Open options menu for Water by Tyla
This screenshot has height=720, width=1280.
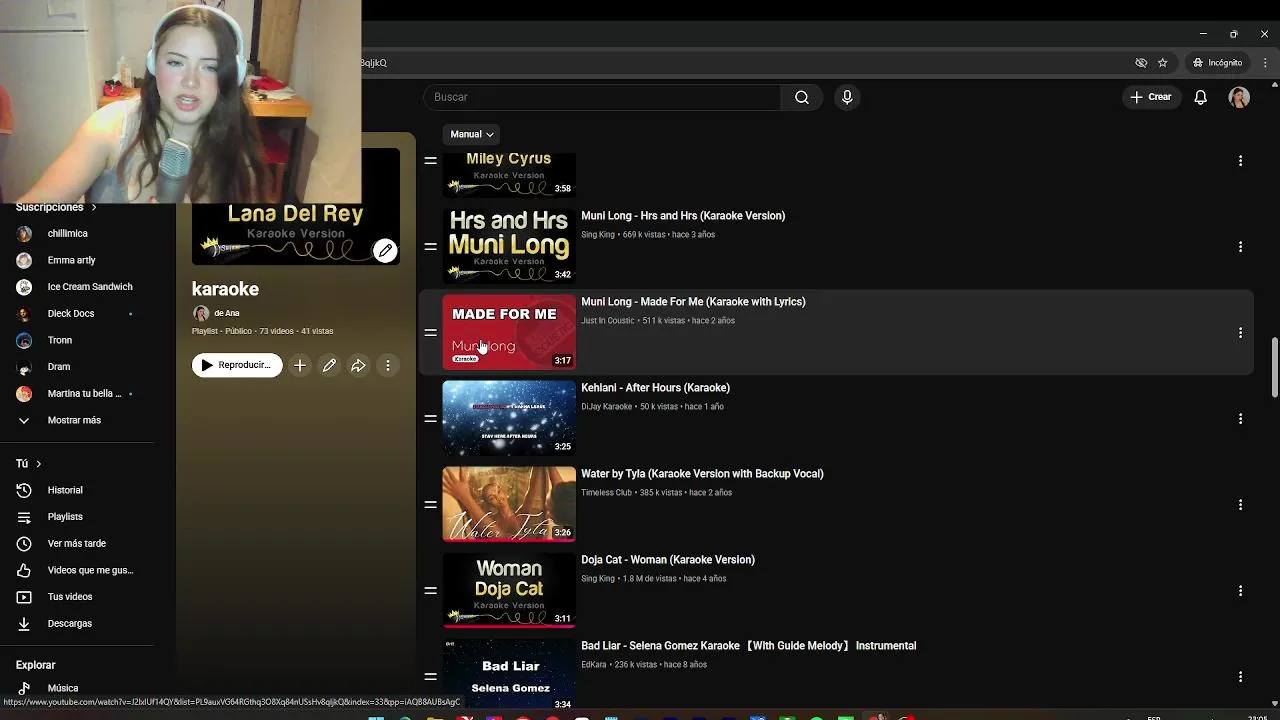pos(1240,505)
